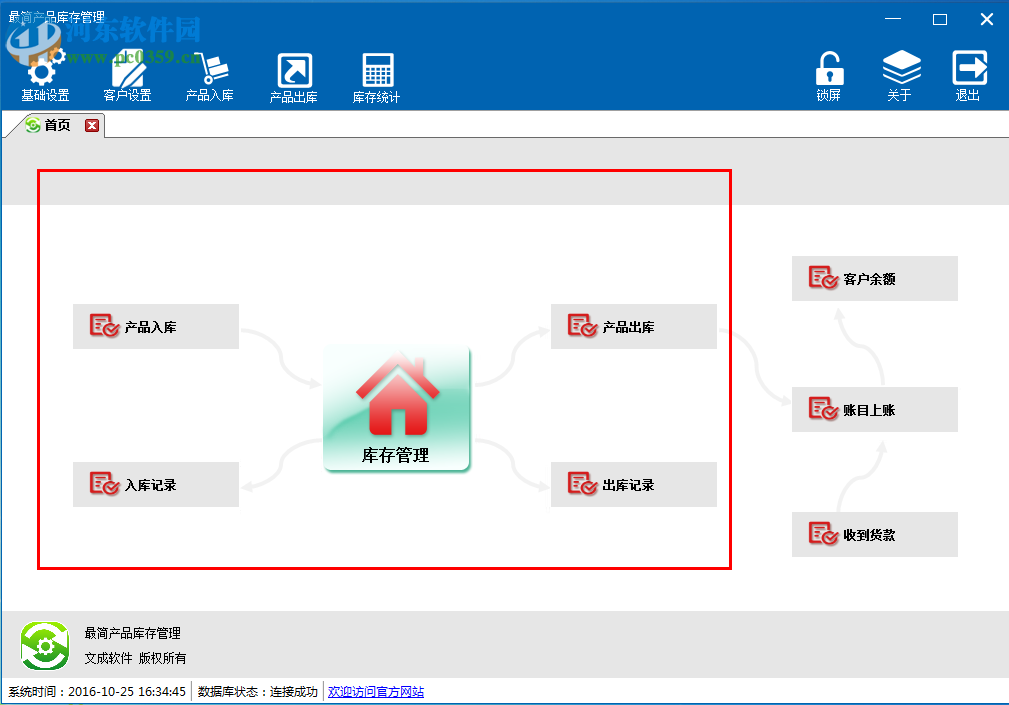The height and width of the screenshot is (705, 1009).
Task: Maximize the application window
Action: click(x=940, y=19)
